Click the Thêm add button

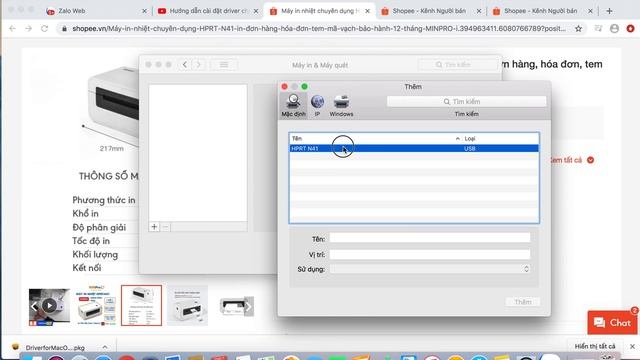click(x=522, y=302)
